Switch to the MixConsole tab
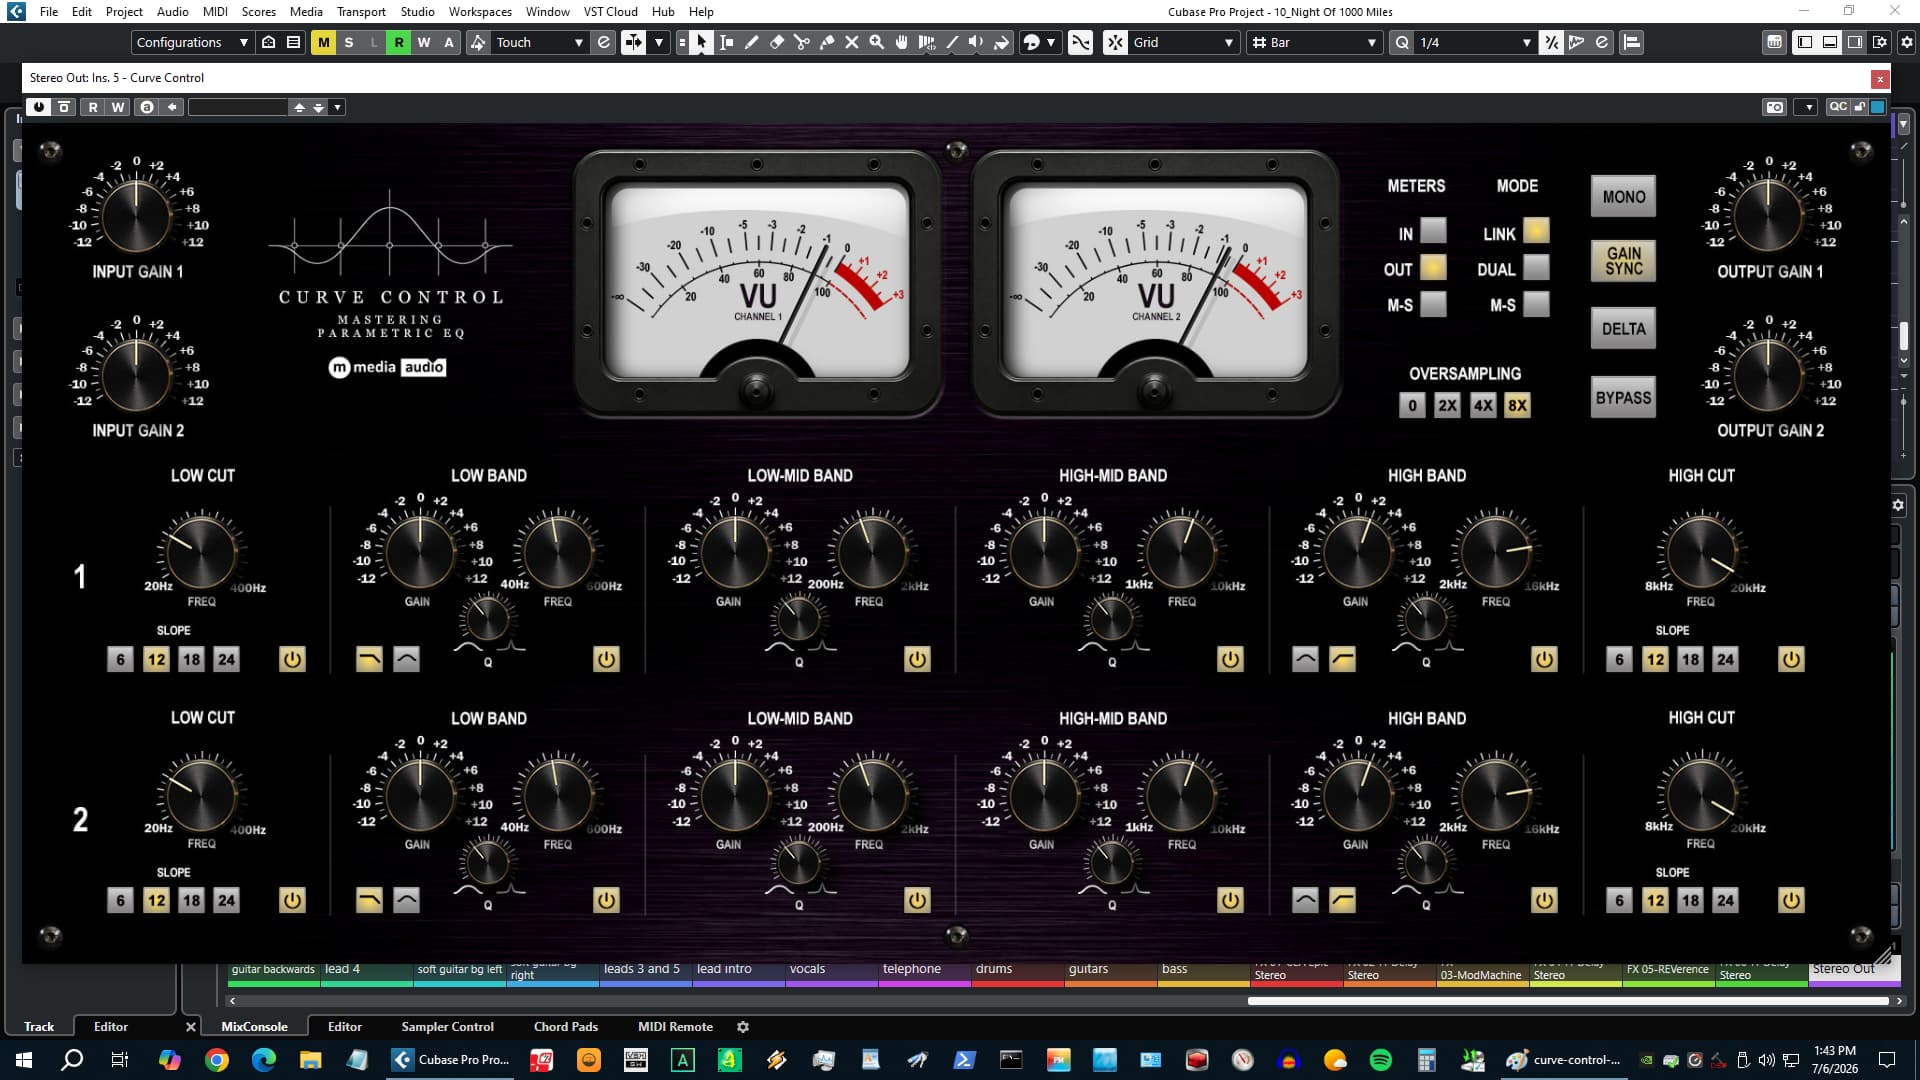 254,1027
